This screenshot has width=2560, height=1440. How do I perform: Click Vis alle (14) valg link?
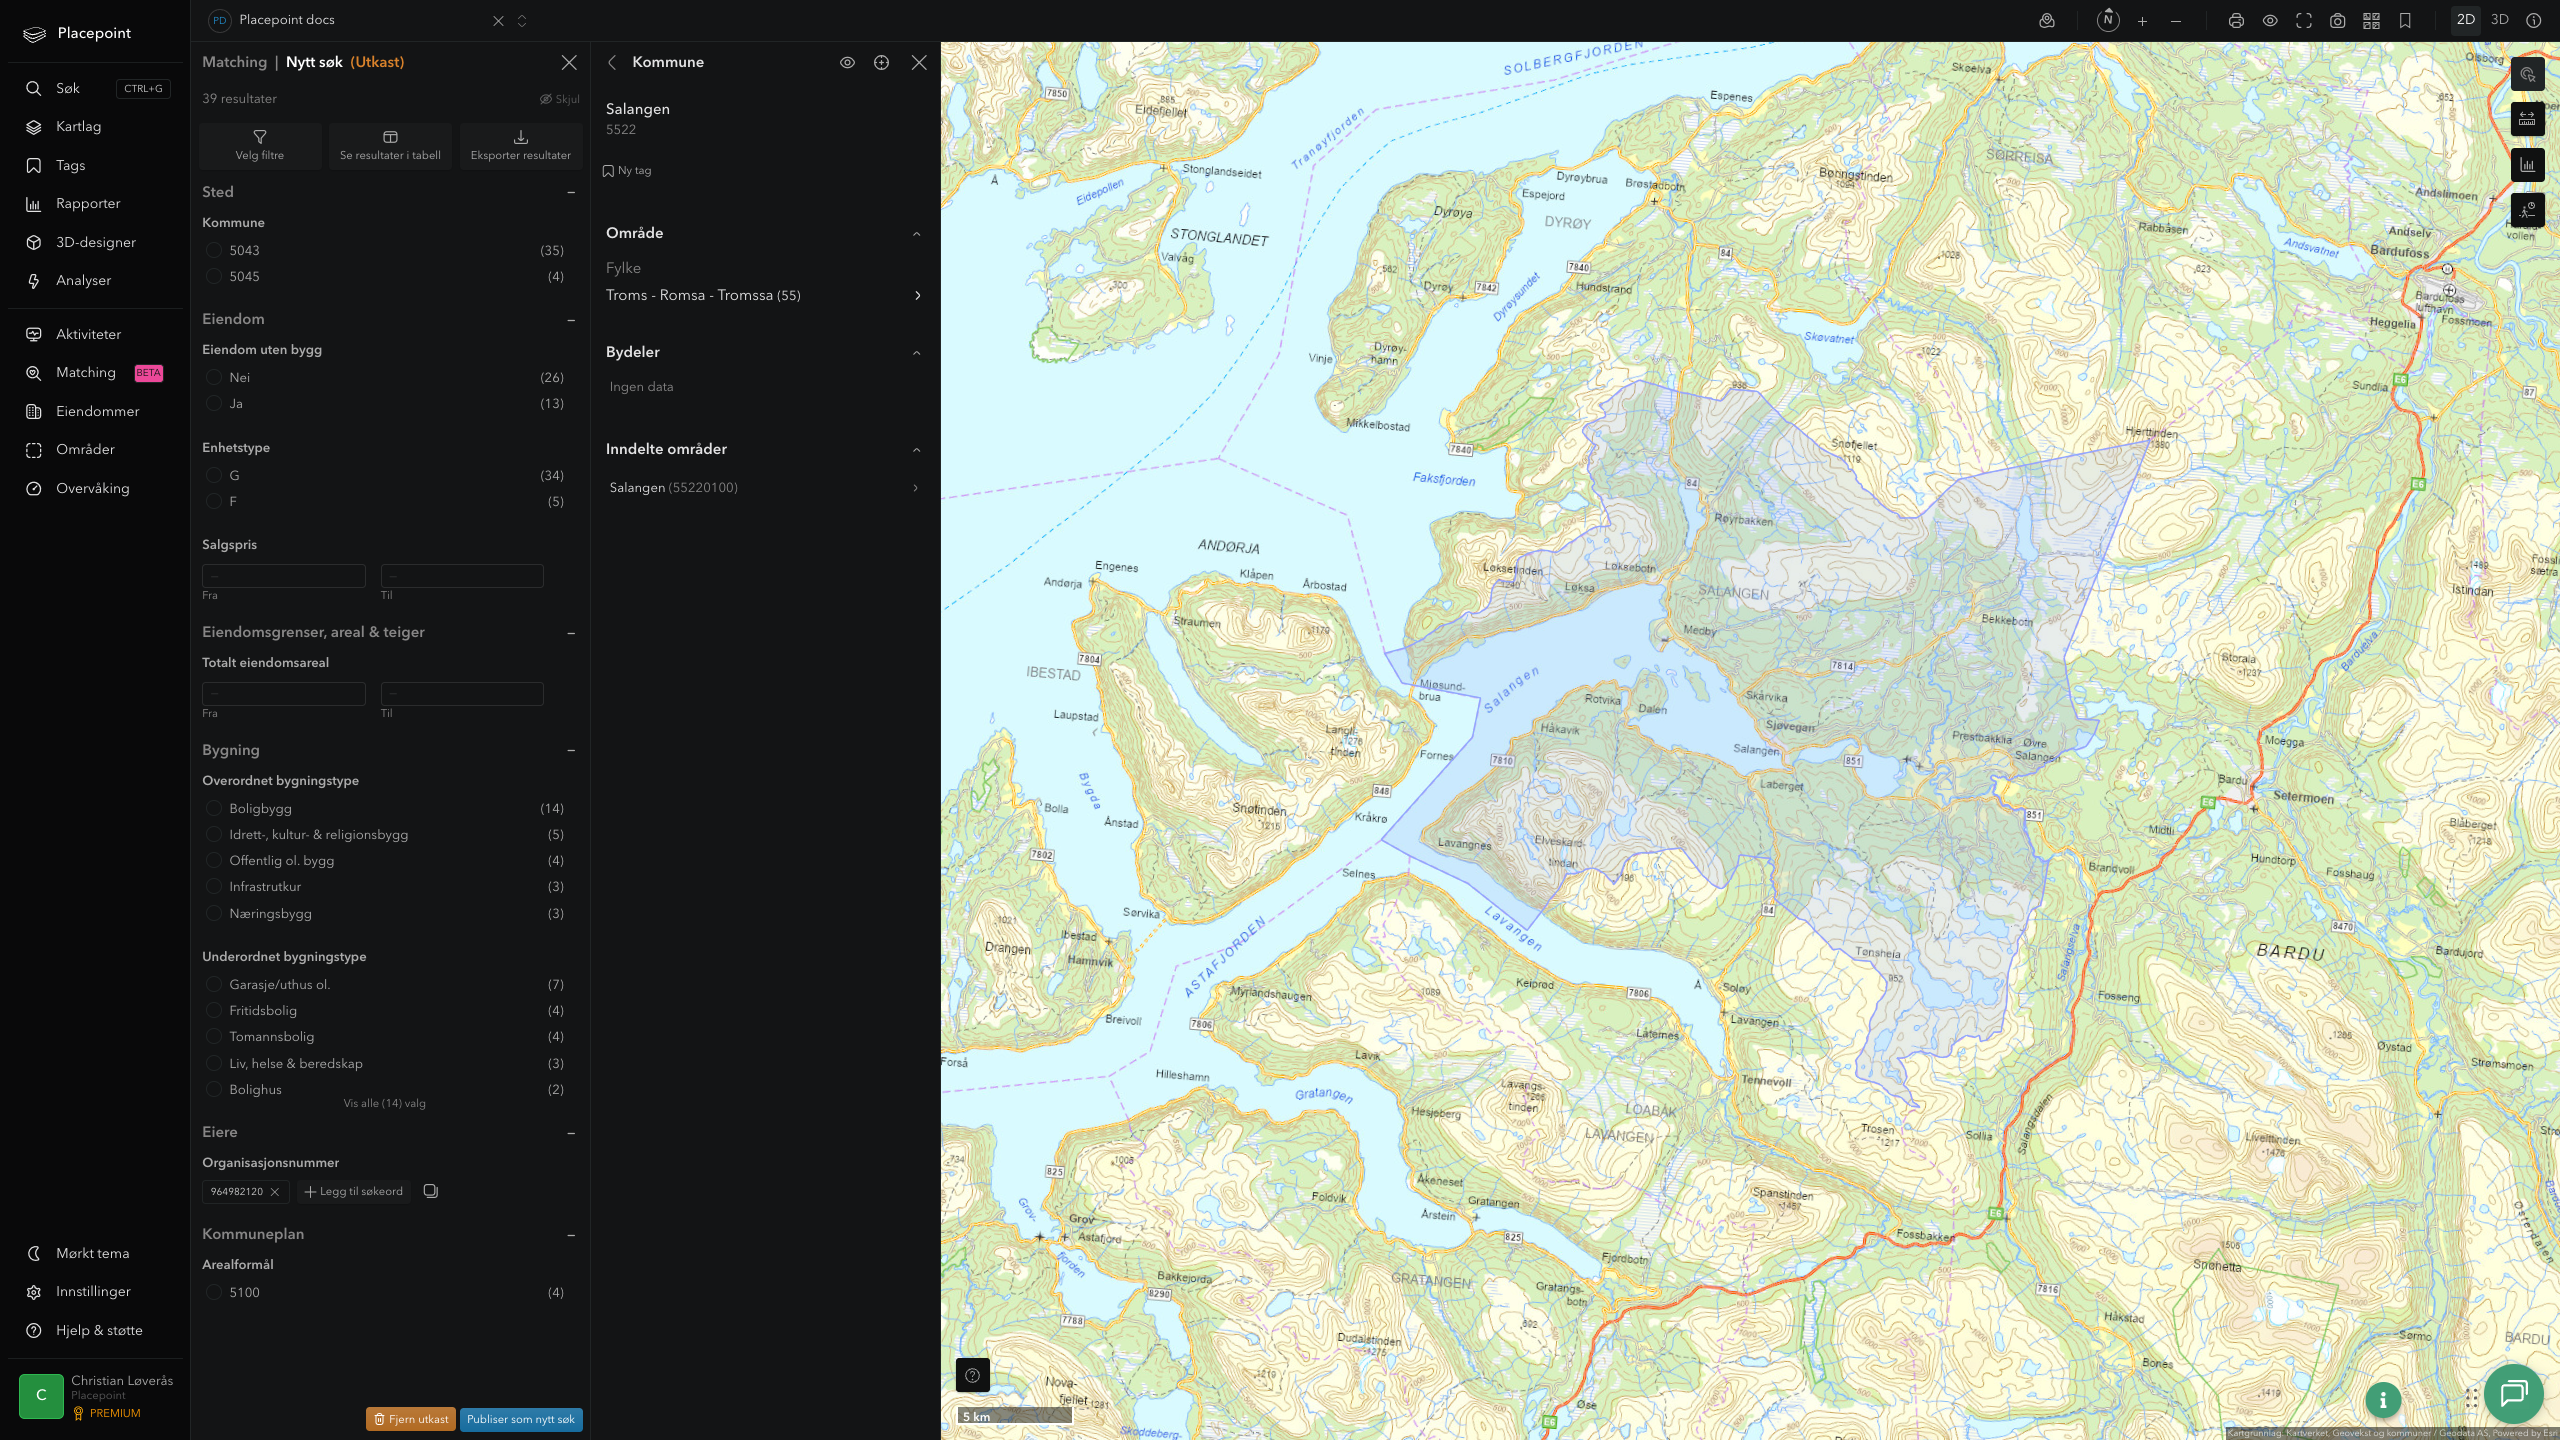(x=385, y=1104)
